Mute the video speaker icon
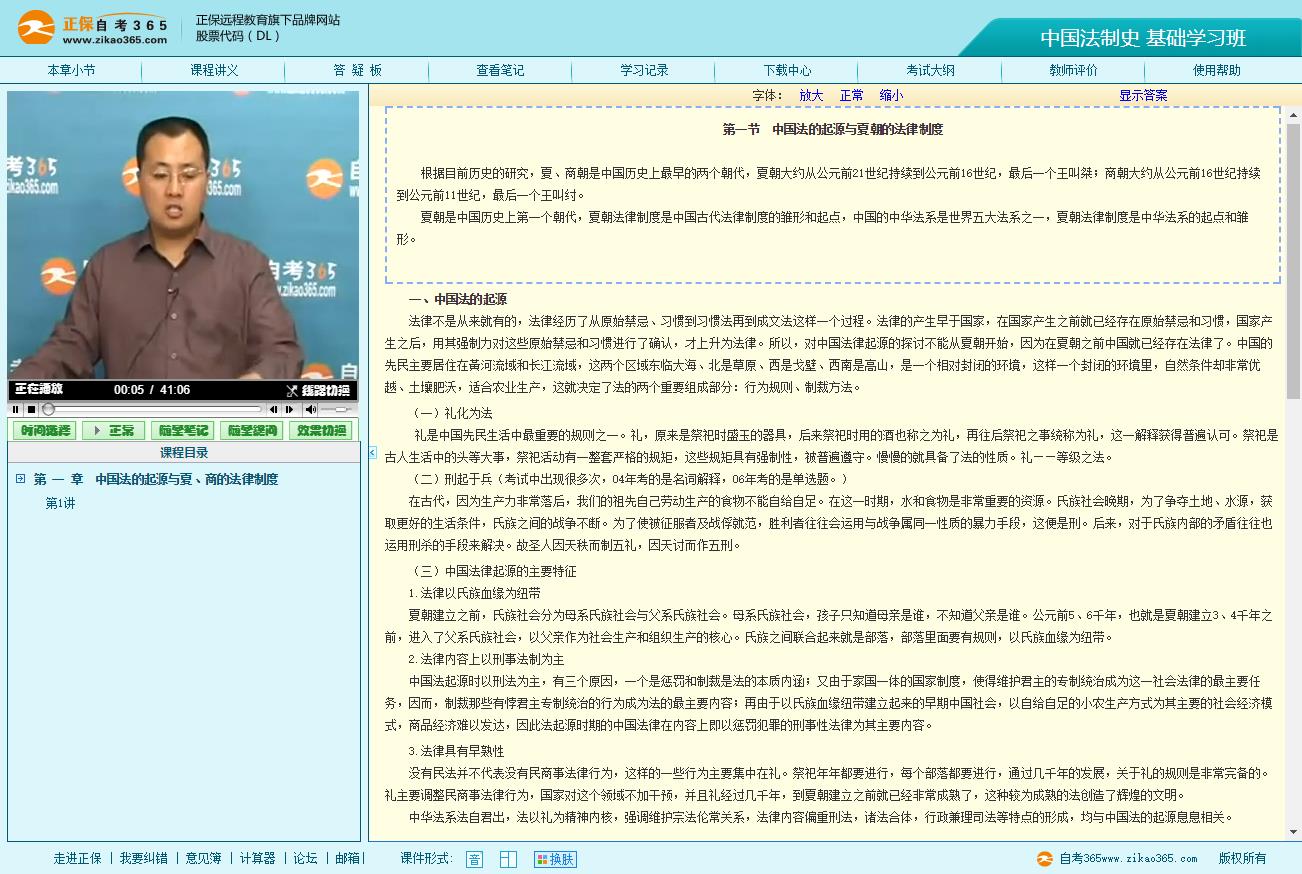Screen dimensions: 1302x874 click(x=311, y=409)
